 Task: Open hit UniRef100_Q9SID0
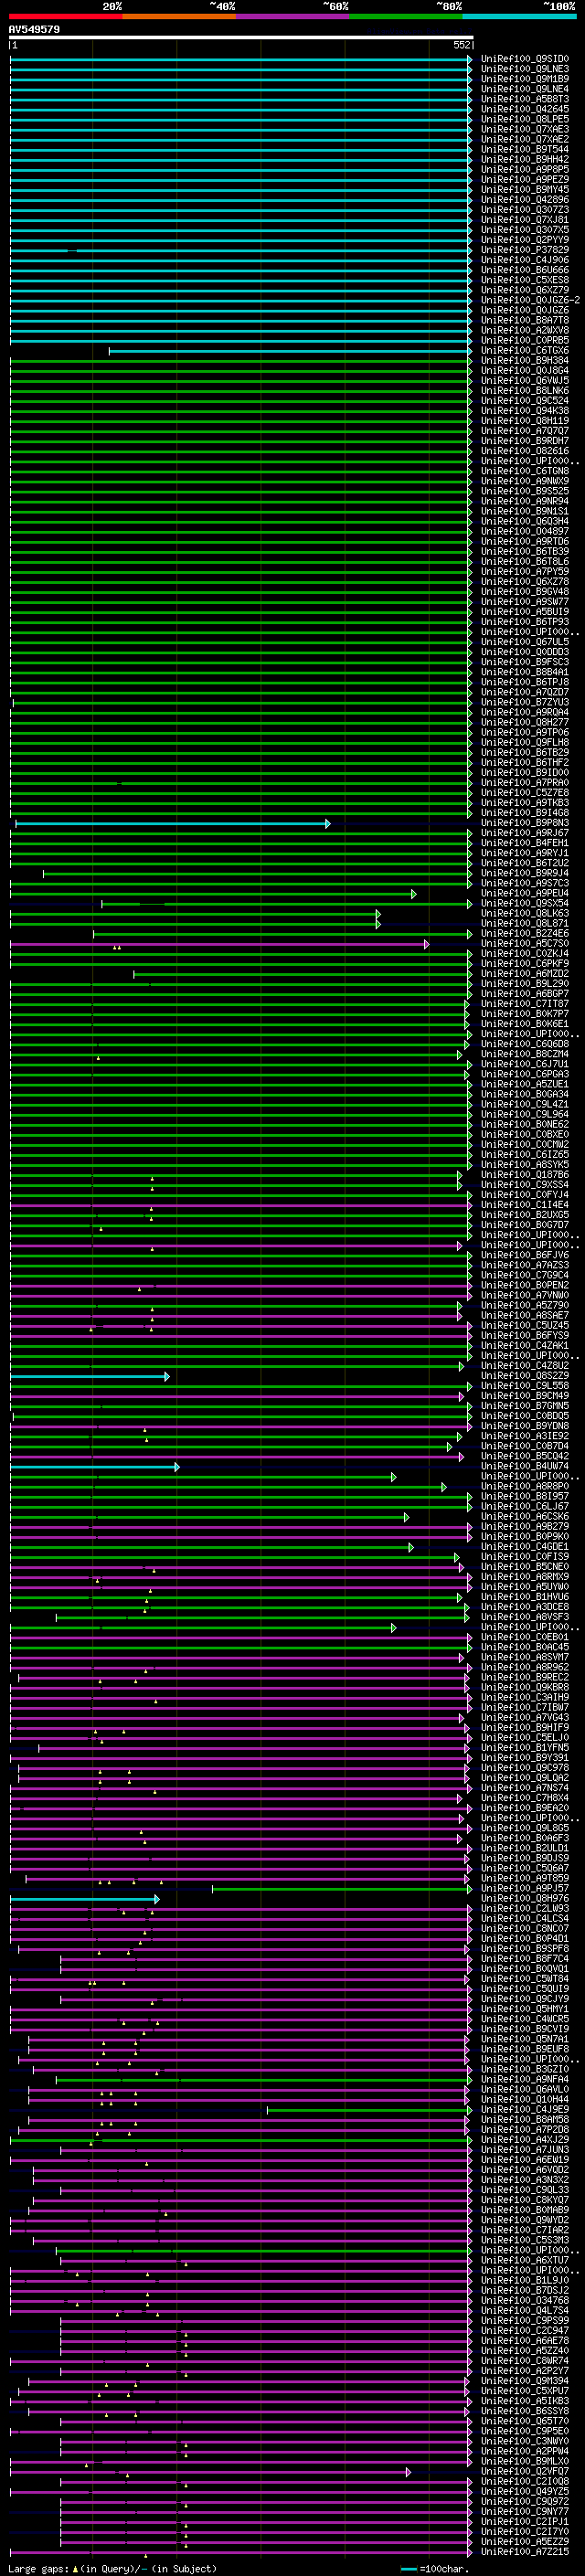pyautogui.click(x=525, y=59)
